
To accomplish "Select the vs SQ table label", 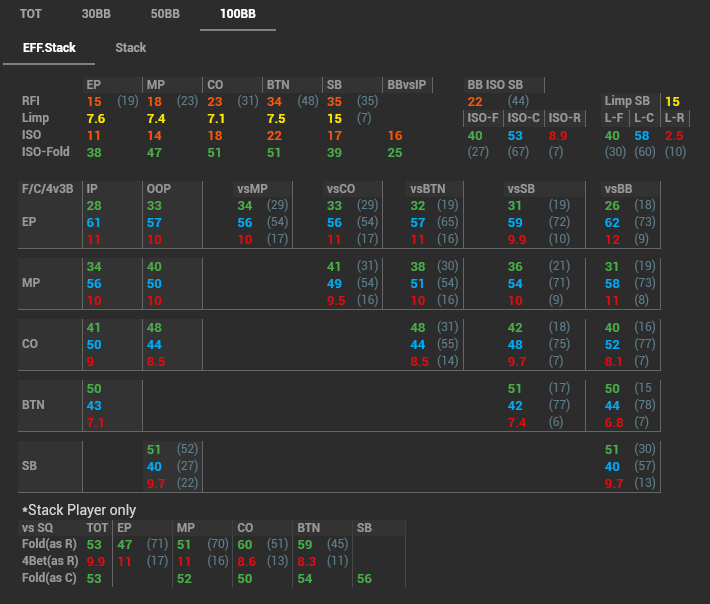I will tap(40, 527).
